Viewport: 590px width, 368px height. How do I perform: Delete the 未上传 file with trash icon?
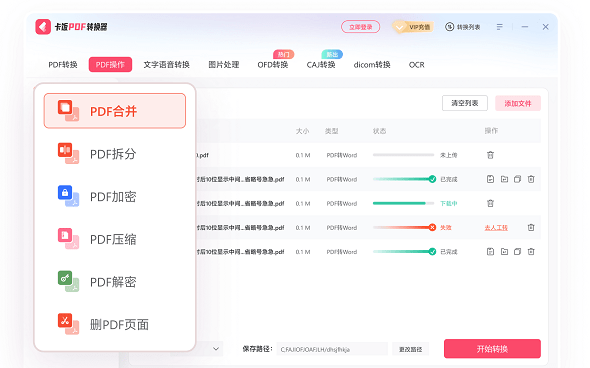(490, 155)
